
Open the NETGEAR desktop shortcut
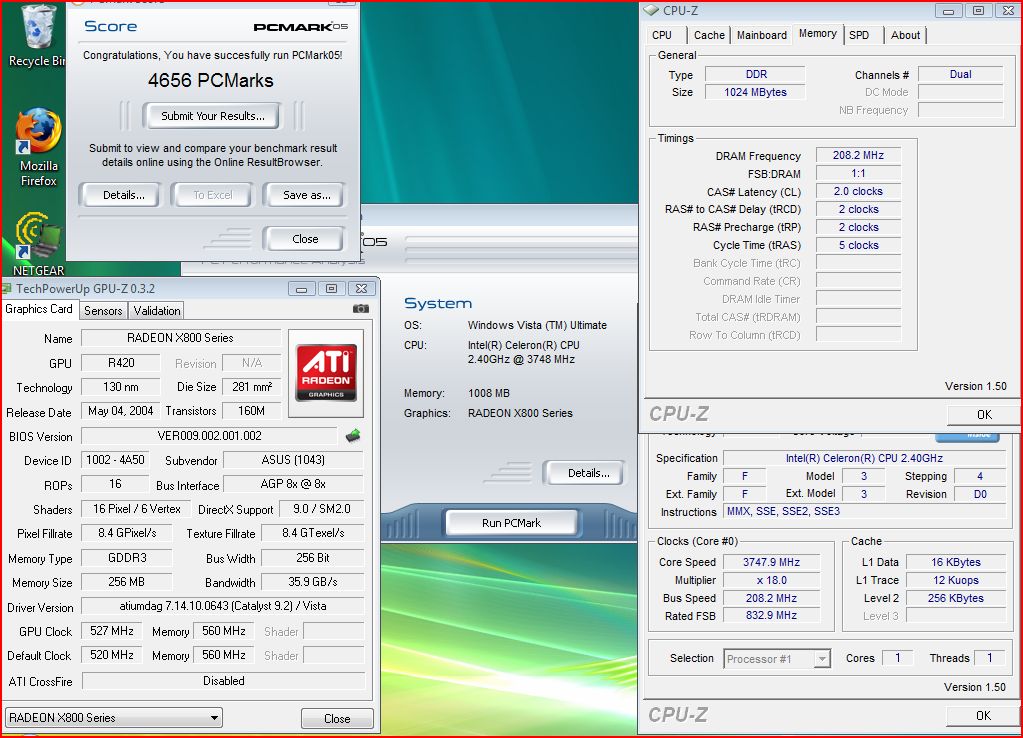click(x=38, y=243)
